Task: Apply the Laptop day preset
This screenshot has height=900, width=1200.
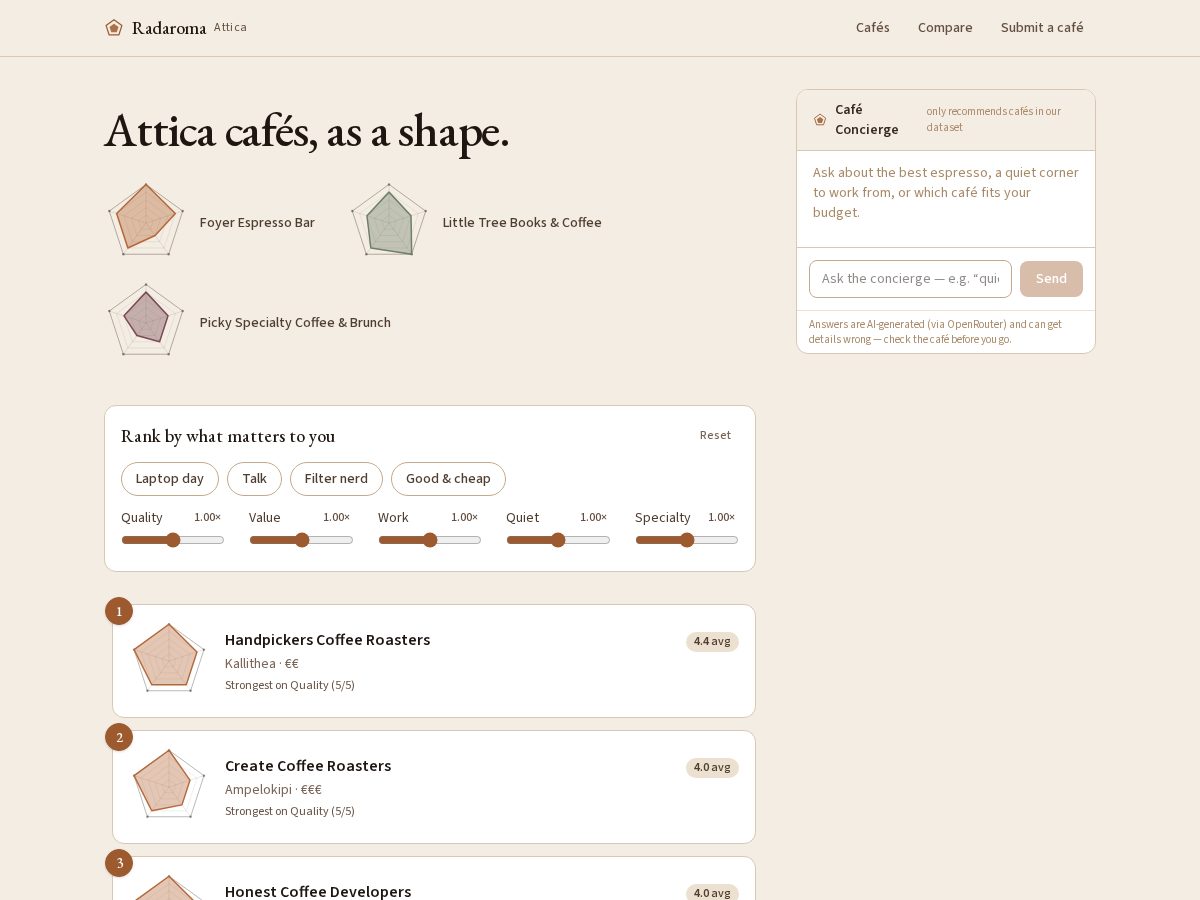Action: 170,479
